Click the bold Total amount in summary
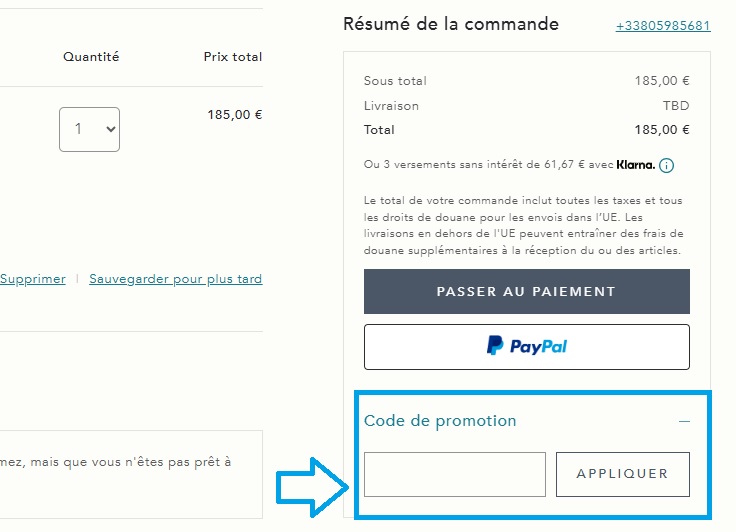 (662, 130)
